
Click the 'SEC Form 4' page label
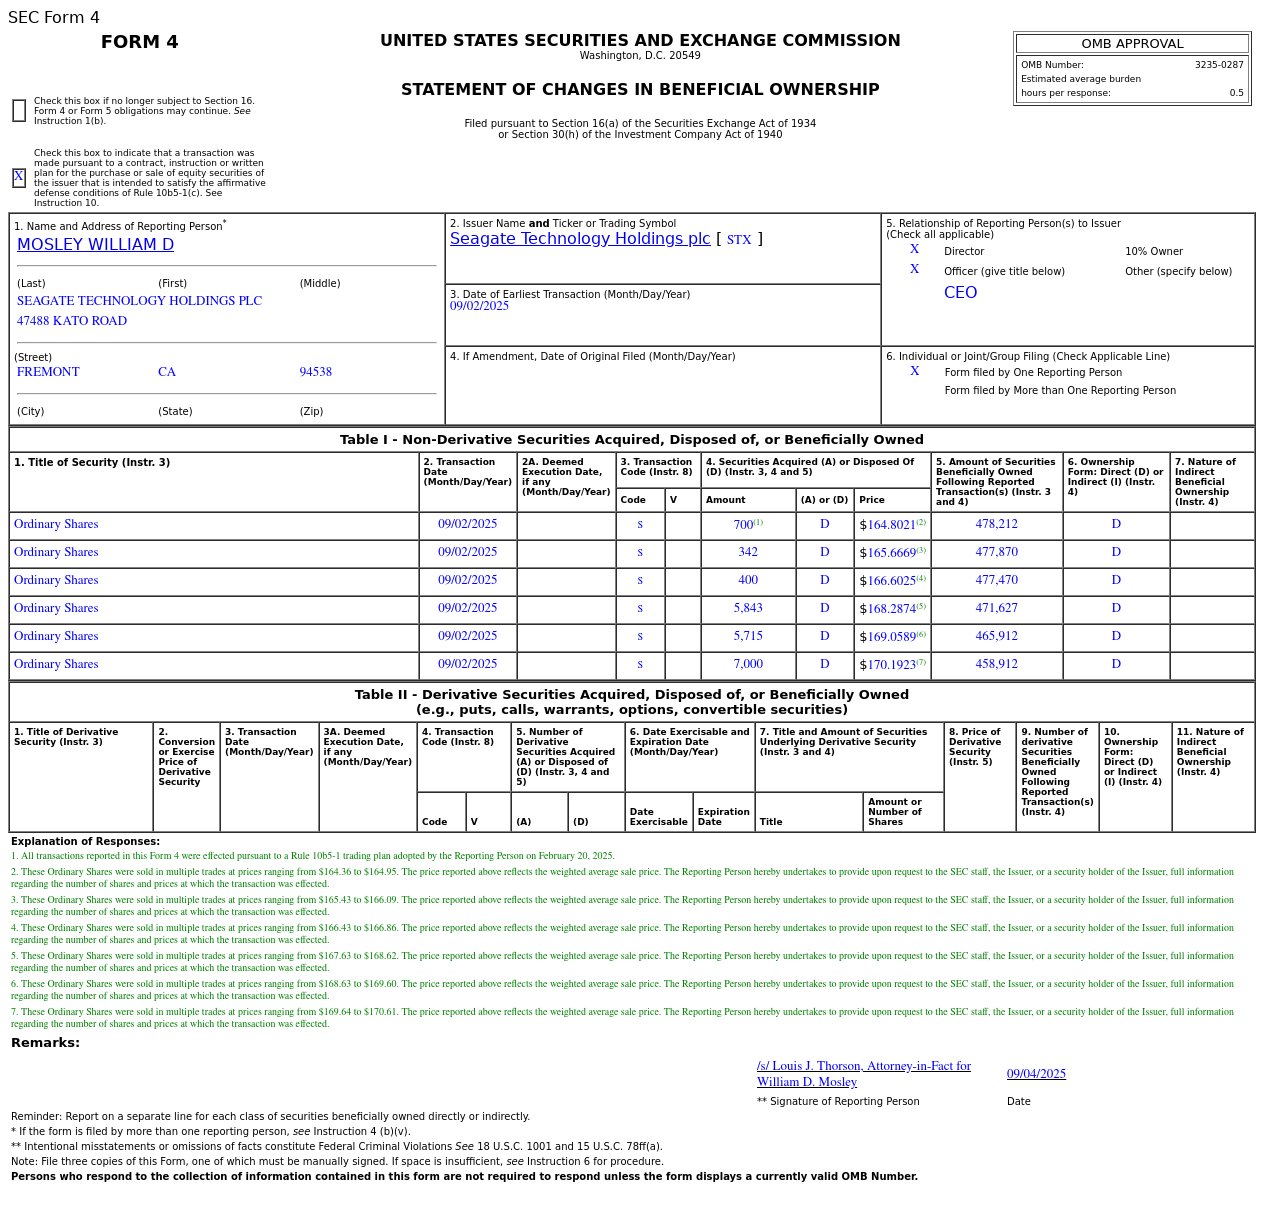pyautogui.click(x=54, y=18)
